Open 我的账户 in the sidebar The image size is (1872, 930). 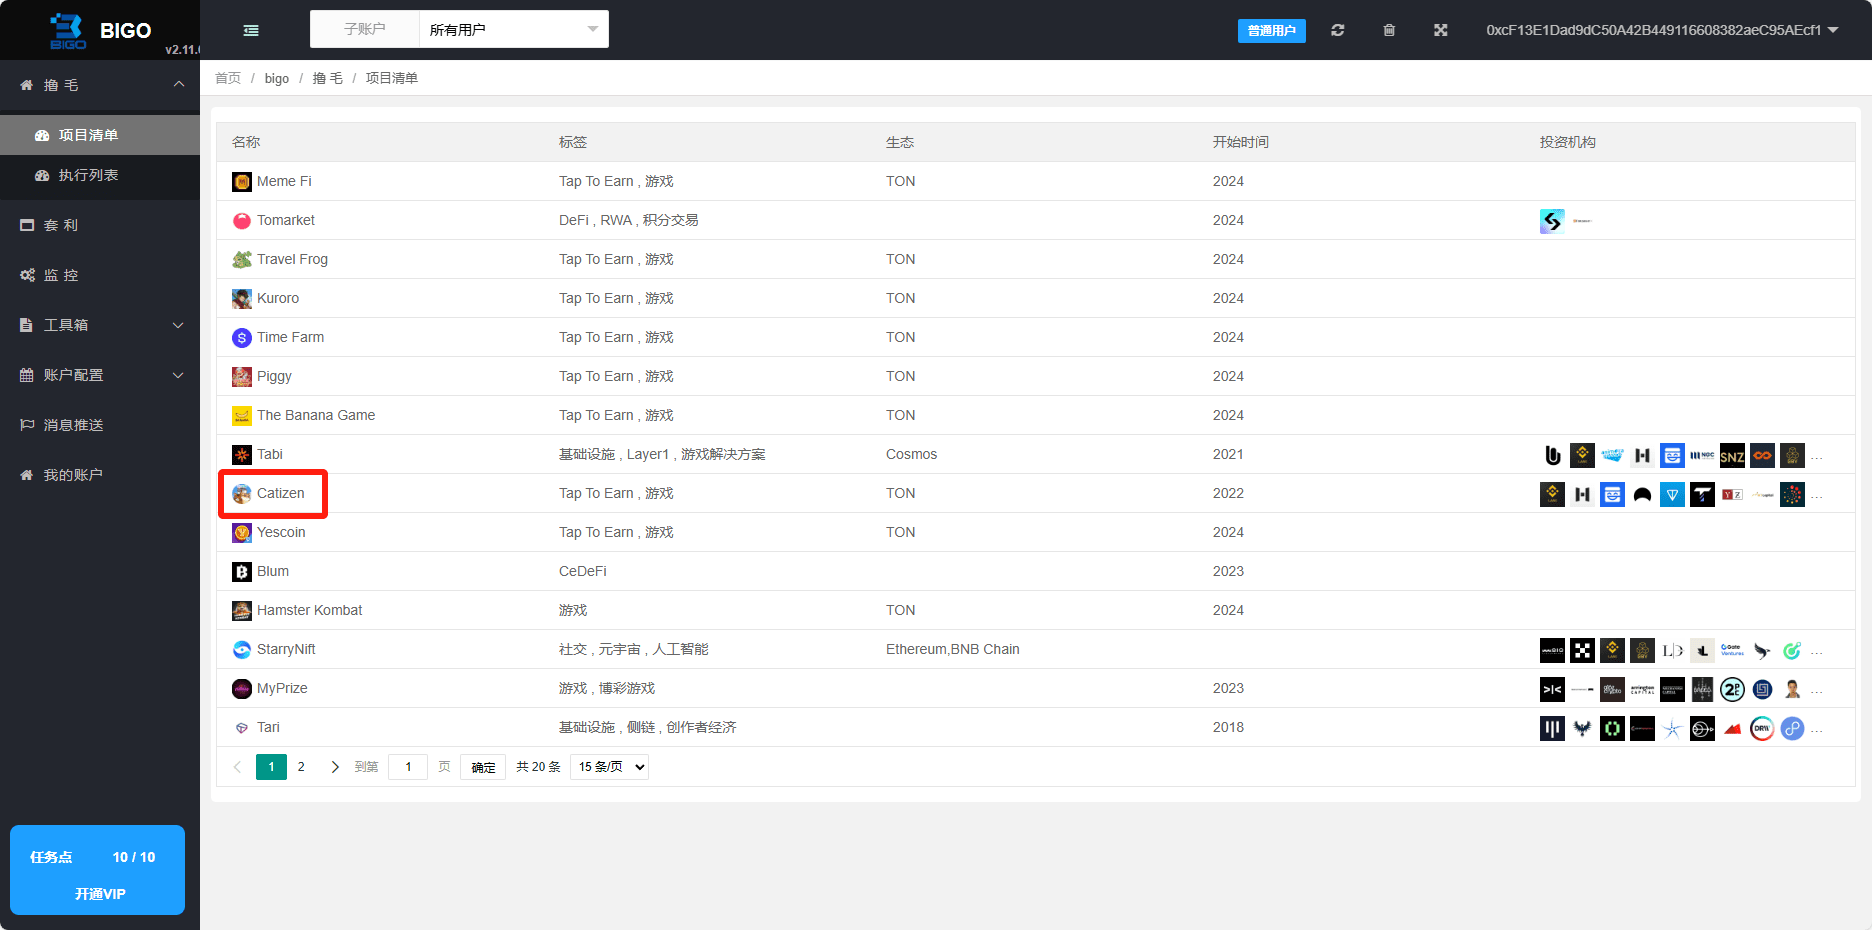point(100,475)
